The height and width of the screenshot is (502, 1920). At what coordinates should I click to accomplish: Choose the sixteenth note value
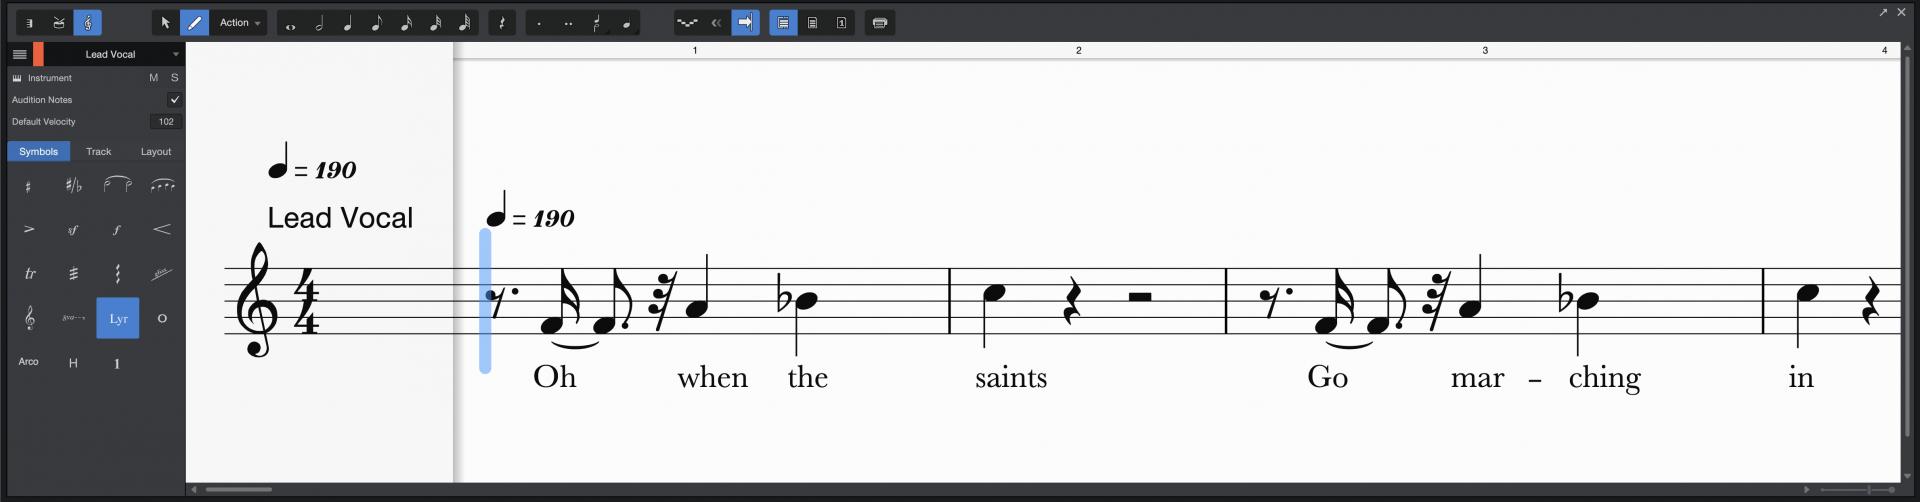[x=406, y=23]
